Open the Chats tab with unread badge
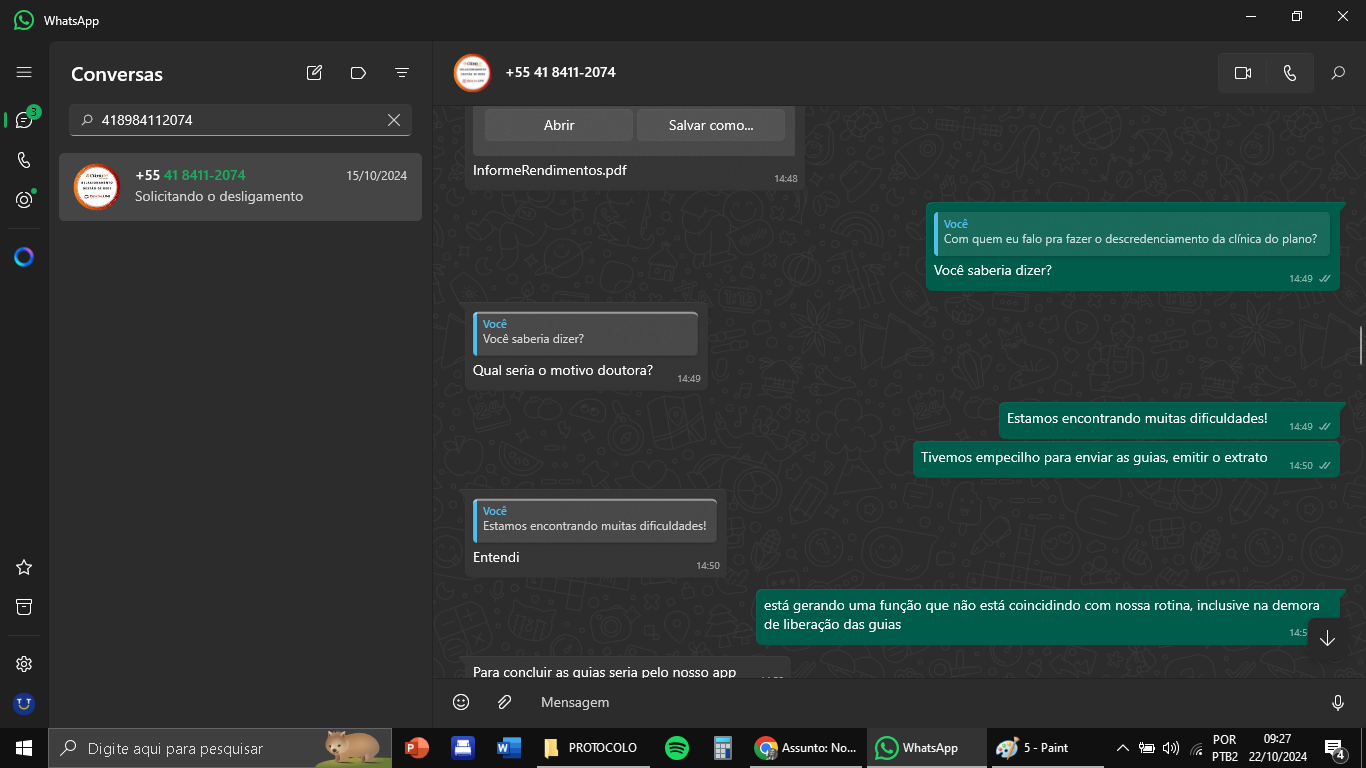Screen dimensions: 1366x768 pyautogui.click(x=25, y=119)
